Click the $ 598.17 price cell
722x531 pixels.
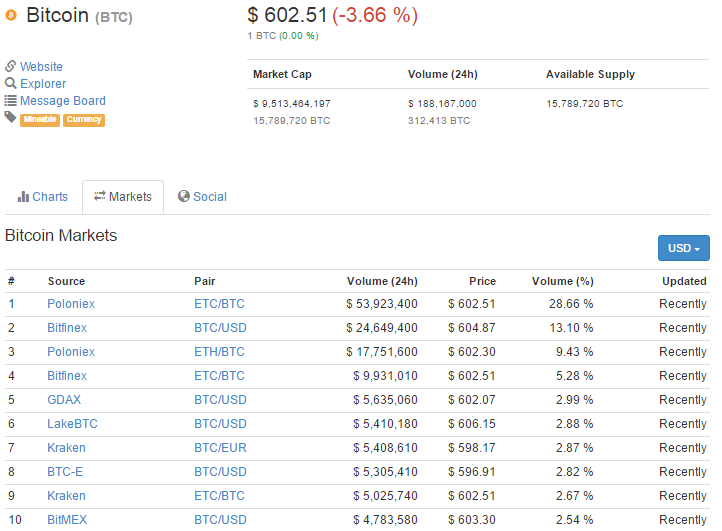pyautogui.click(x=472, y=448)
